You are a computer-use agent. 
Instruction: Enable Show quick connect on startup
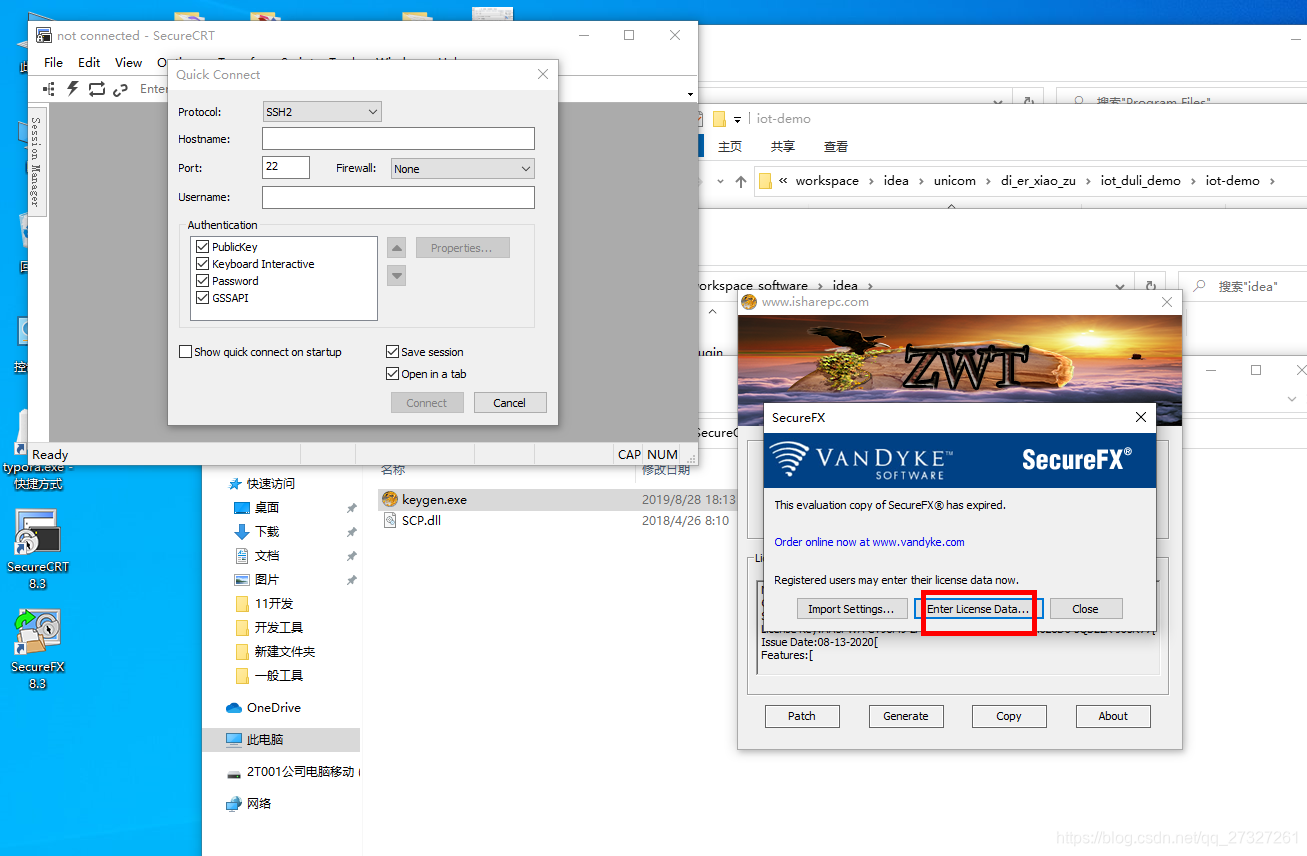pyautogui.click(x=185, y=352)
